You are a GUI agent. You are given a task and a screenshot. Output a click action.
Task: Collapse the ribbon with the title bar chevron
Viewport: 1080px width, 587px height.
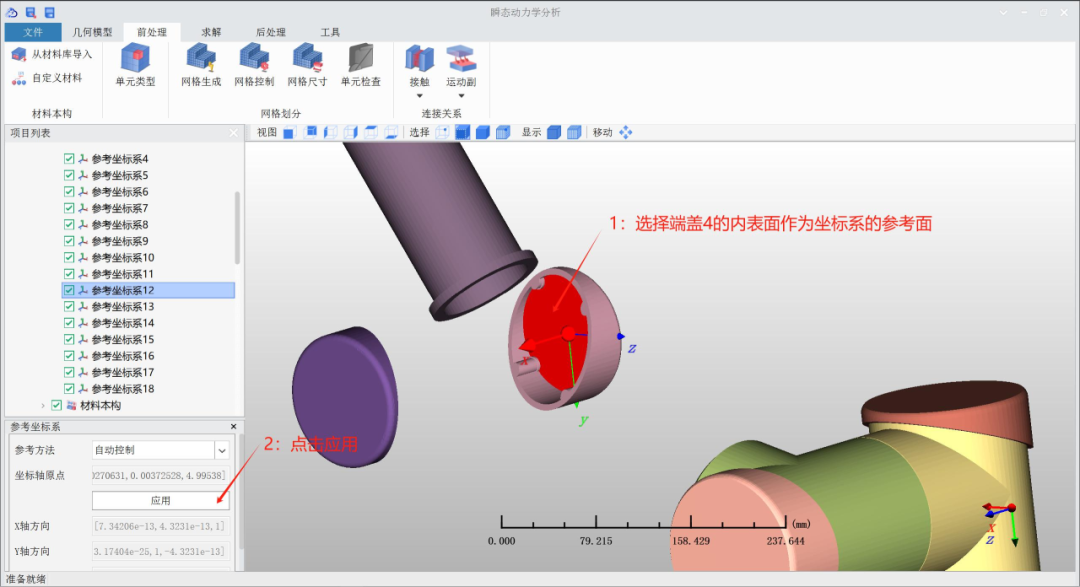pos(1003,12)
